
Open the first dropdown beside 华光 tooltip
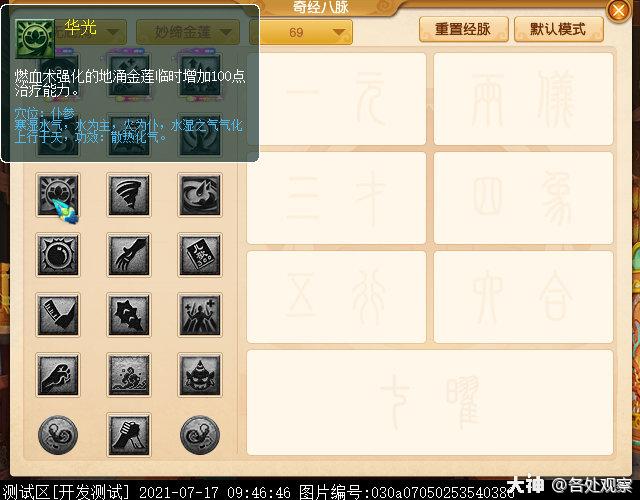91,32
